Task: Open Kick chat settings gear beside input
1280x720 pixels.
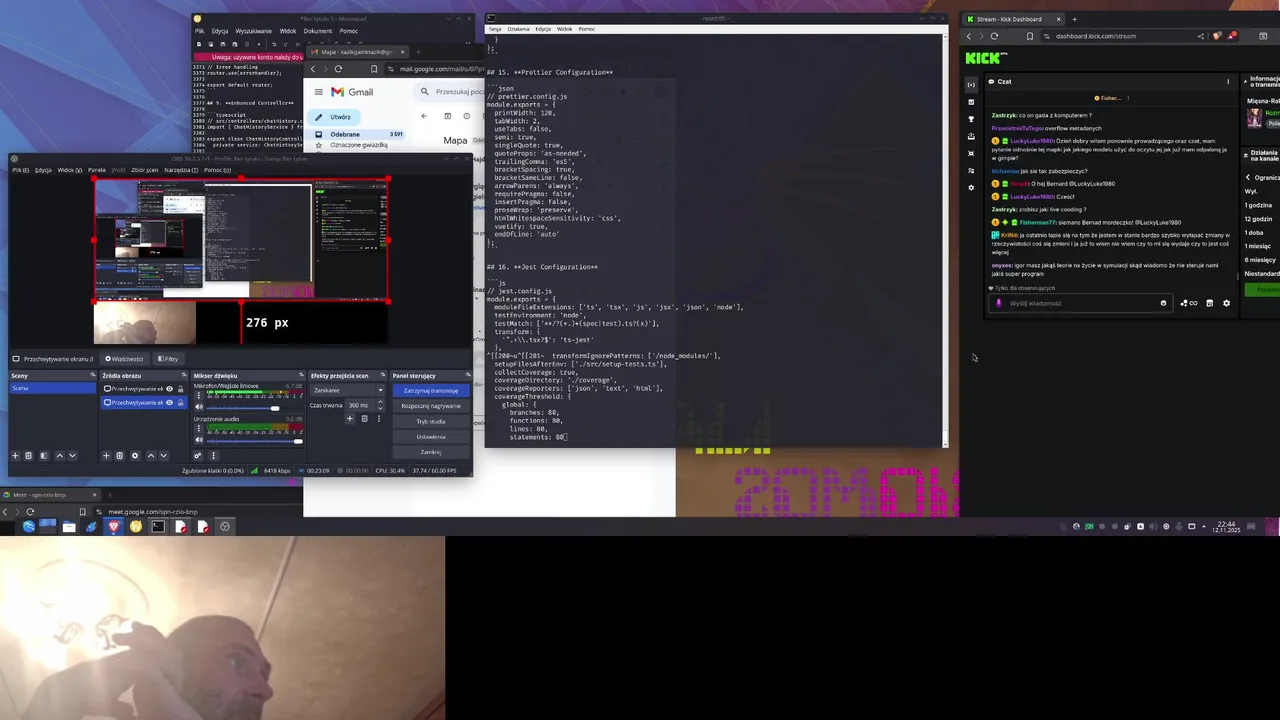Action: (1226, 303)
